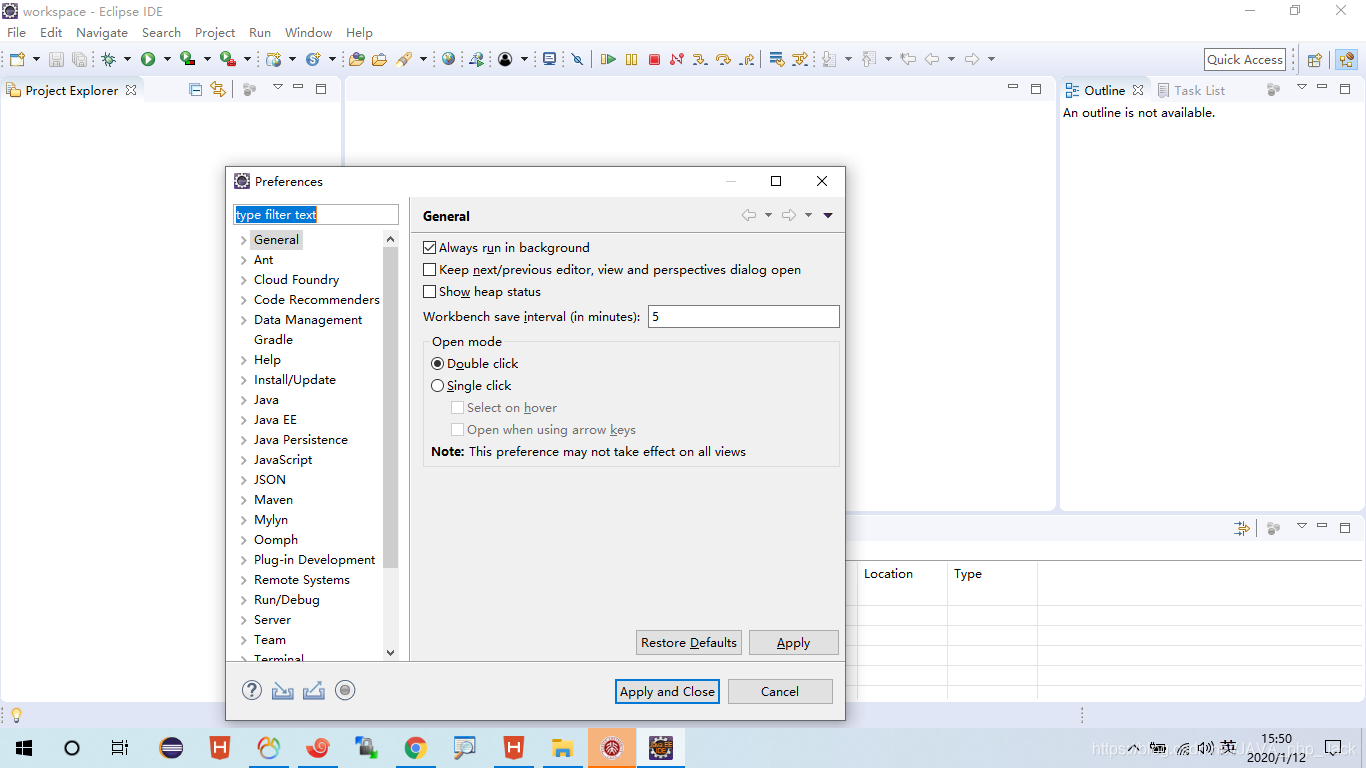Viewport: 1366px width, 768px height.
Task: Click the Oomph preference recorder icon
Action: tap(345, 690)
